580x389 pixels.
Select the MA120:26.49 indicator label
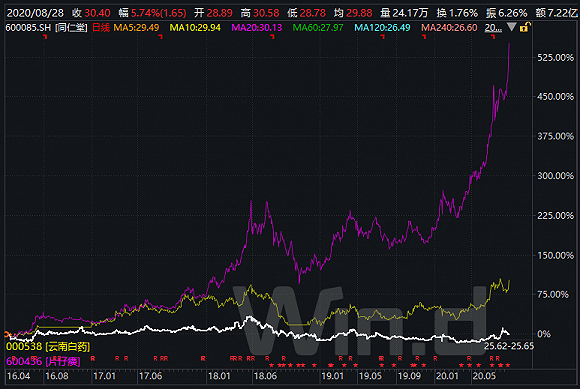pos(382,28)
